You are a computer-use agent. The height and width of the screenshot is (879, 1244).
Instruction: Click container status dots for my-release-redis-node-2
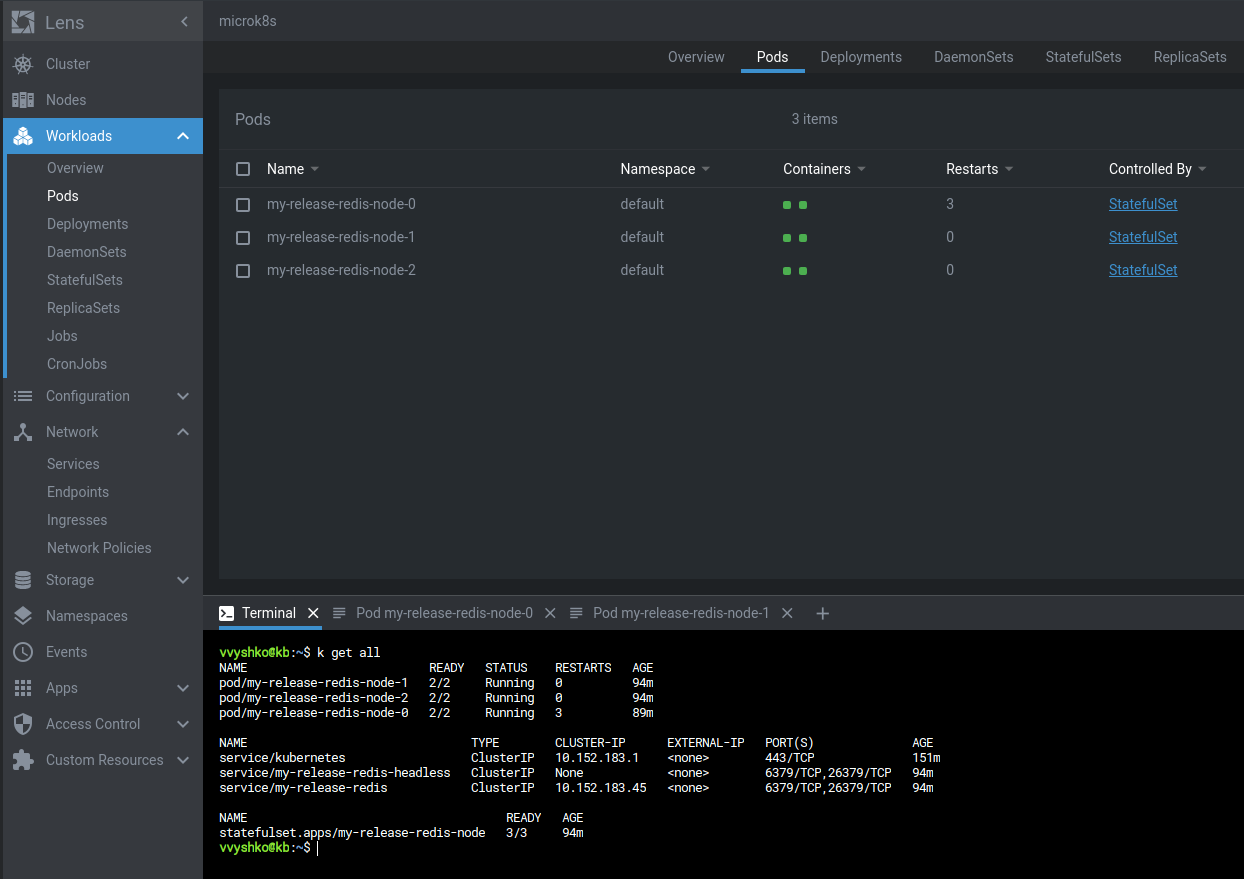[795, 271]
